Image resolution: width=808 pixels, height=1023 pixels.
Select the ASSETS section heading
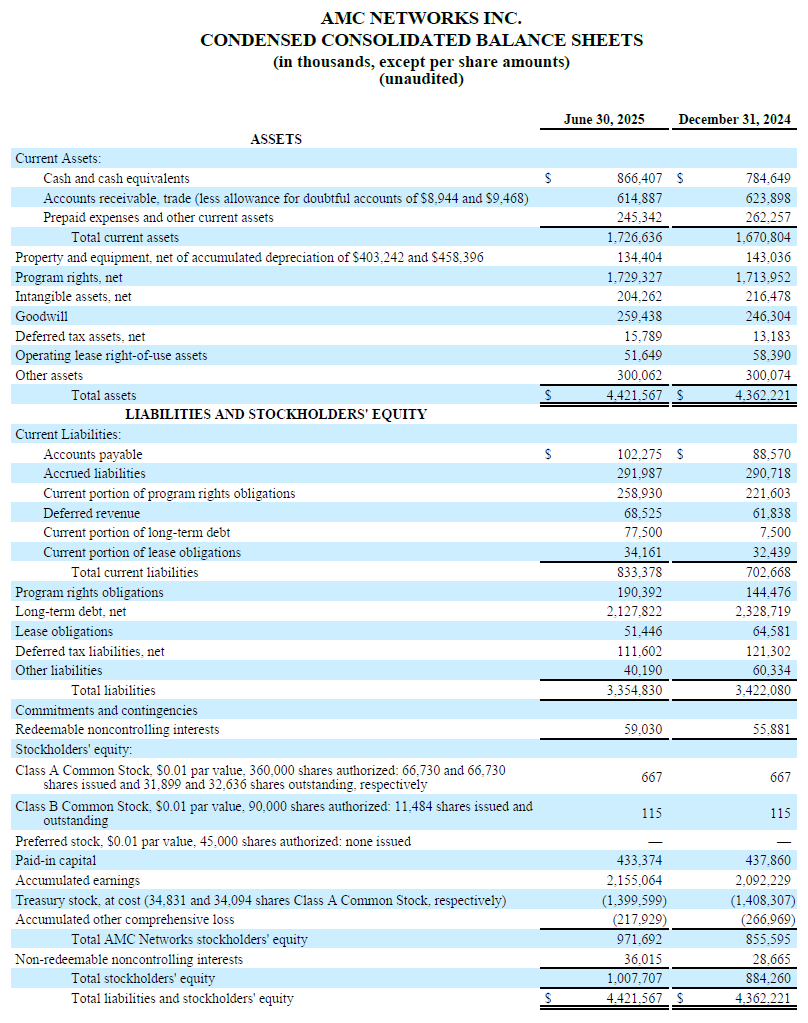point(276,139)
